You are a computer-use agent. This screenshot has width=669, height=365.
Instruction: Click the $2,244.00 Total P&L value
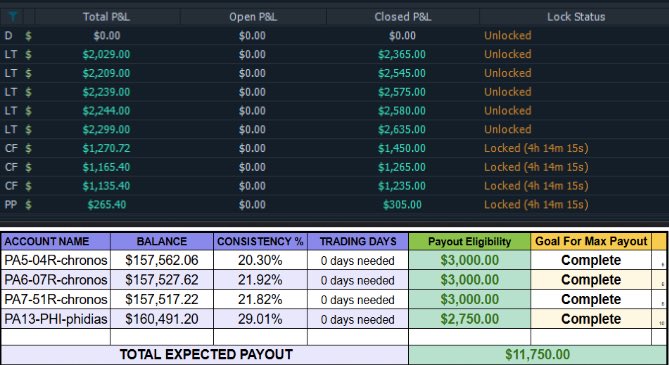point(106,111)
